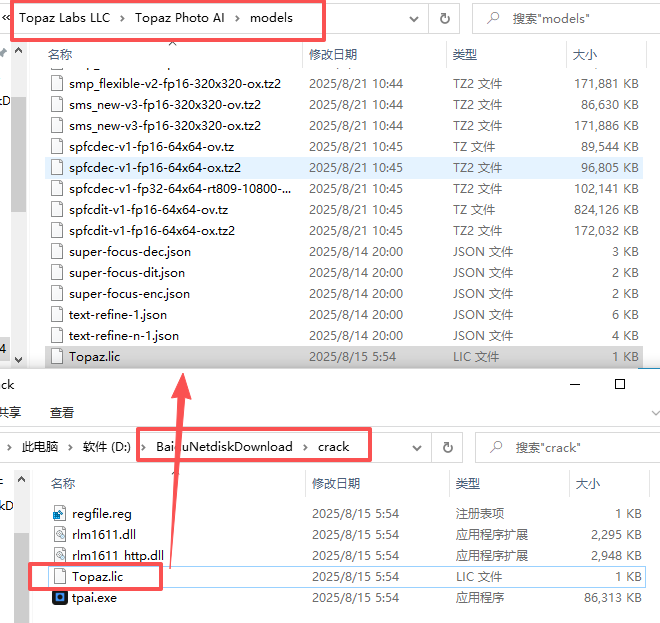Click the Topaz.lic icon in crack folder
This screenshot has height=623, width=660.
[60, 577]
